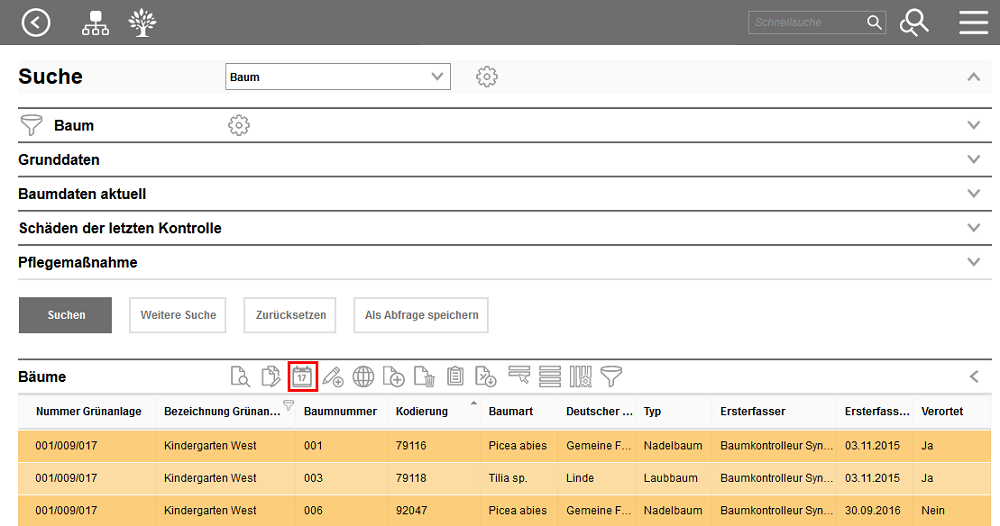The height and width of the screenshot is (526, 1000).
Task: Select all rows with stacked lines icon
Action: pos(550,376)
